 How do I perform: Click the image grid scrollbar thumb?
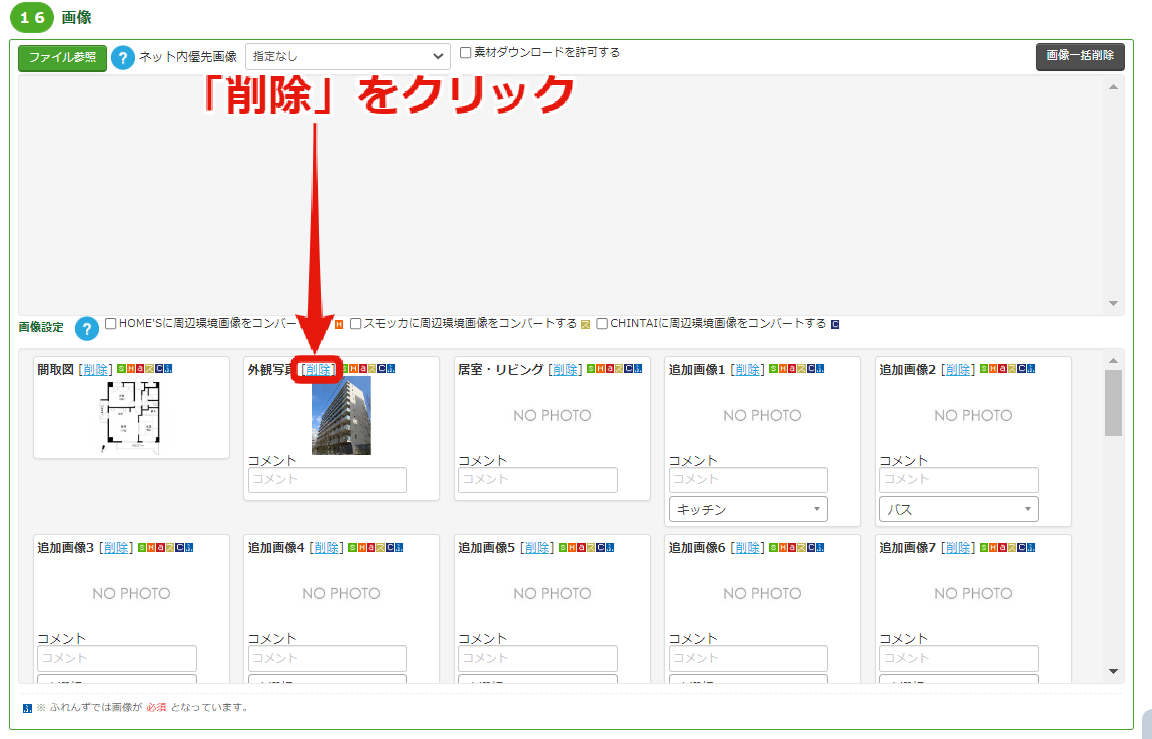[1113, 403]
